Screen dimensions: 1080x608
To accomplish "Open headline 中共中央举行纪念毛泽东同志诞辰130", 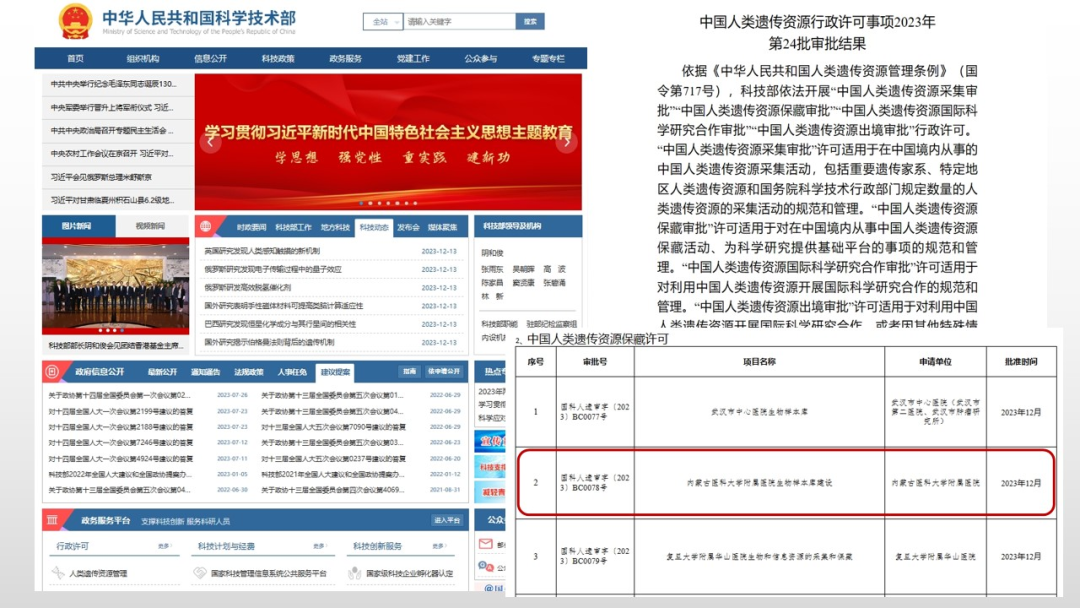I will click(113, 84).
